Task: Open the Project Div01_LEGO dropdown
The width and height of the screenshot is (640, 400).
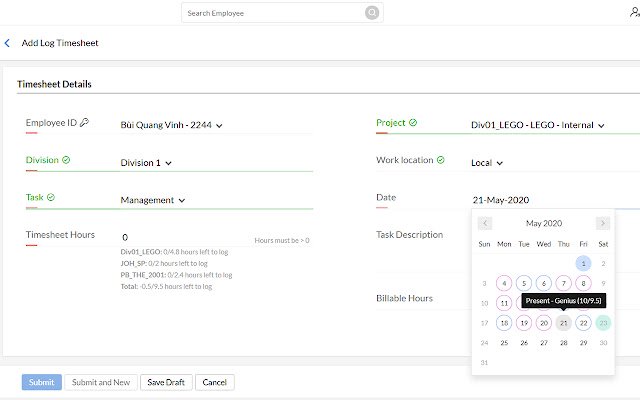Action: [x=538, y=125]
